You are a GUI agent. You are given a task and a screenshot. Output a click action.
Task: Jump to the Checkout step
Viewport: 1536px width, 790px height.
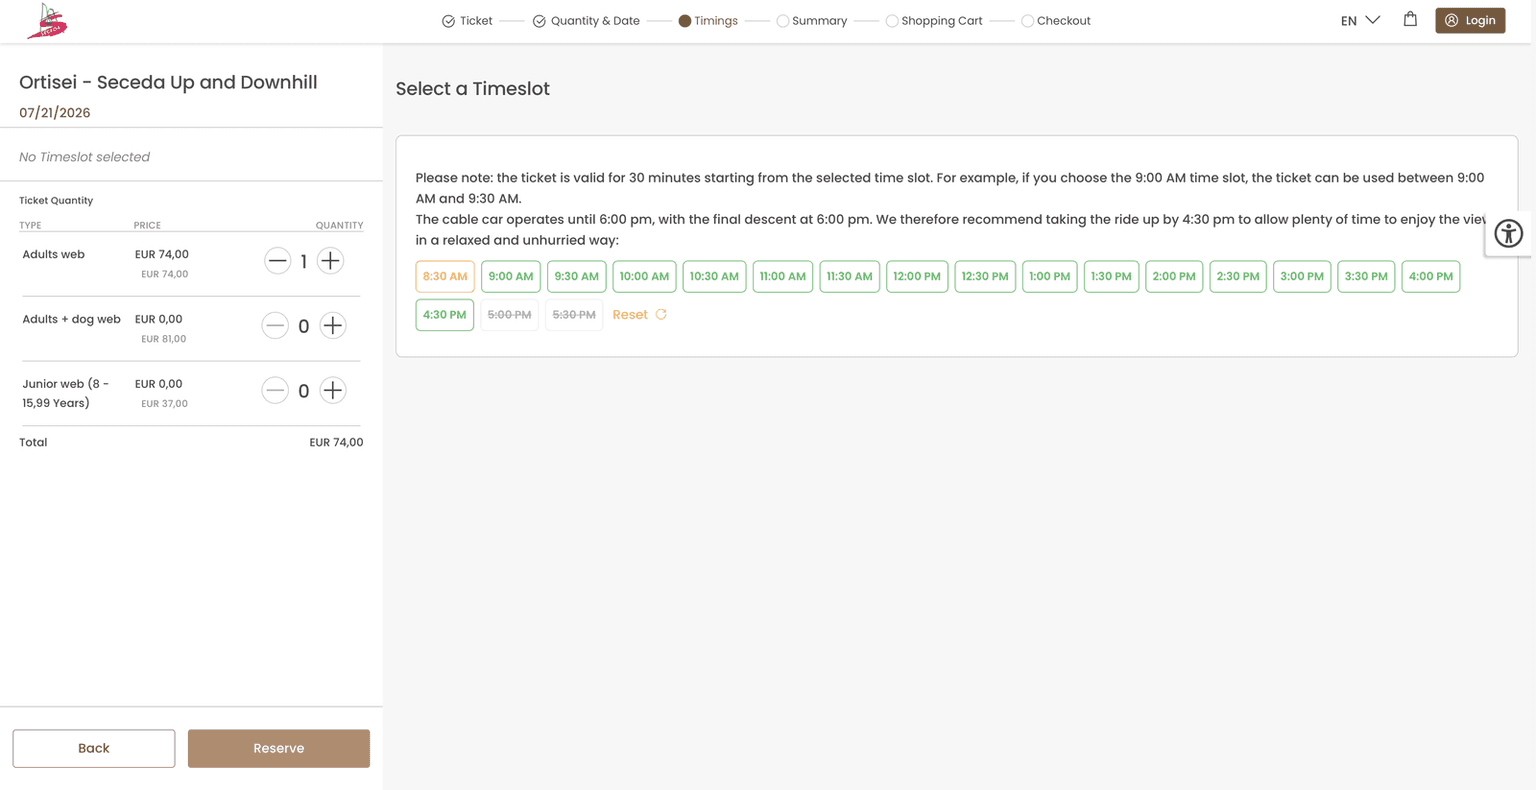click(1056, 21)
